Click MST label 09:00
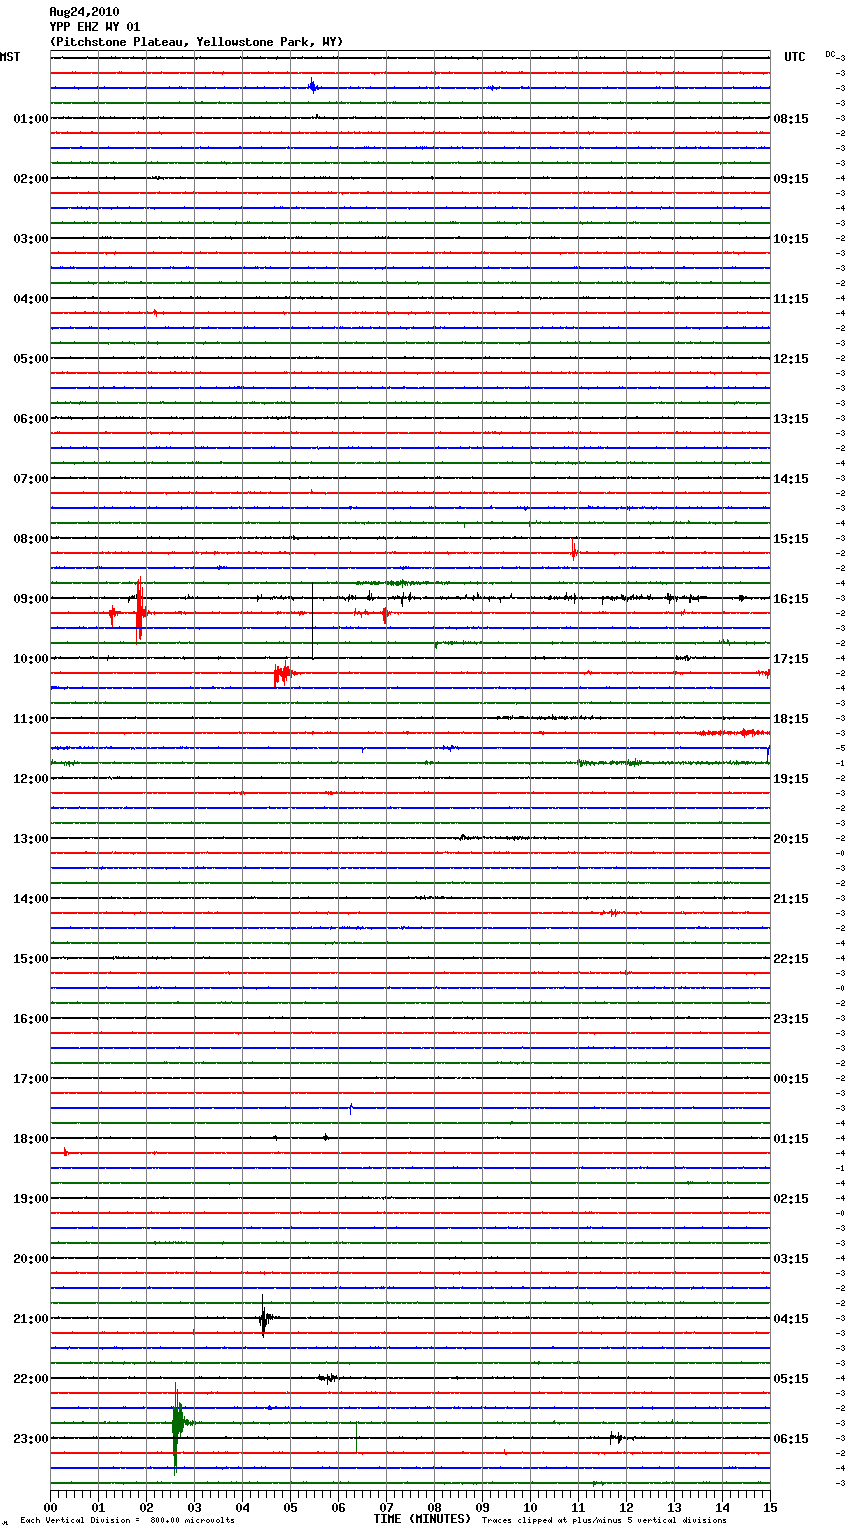850x1534 pixels. click(31, 599)
